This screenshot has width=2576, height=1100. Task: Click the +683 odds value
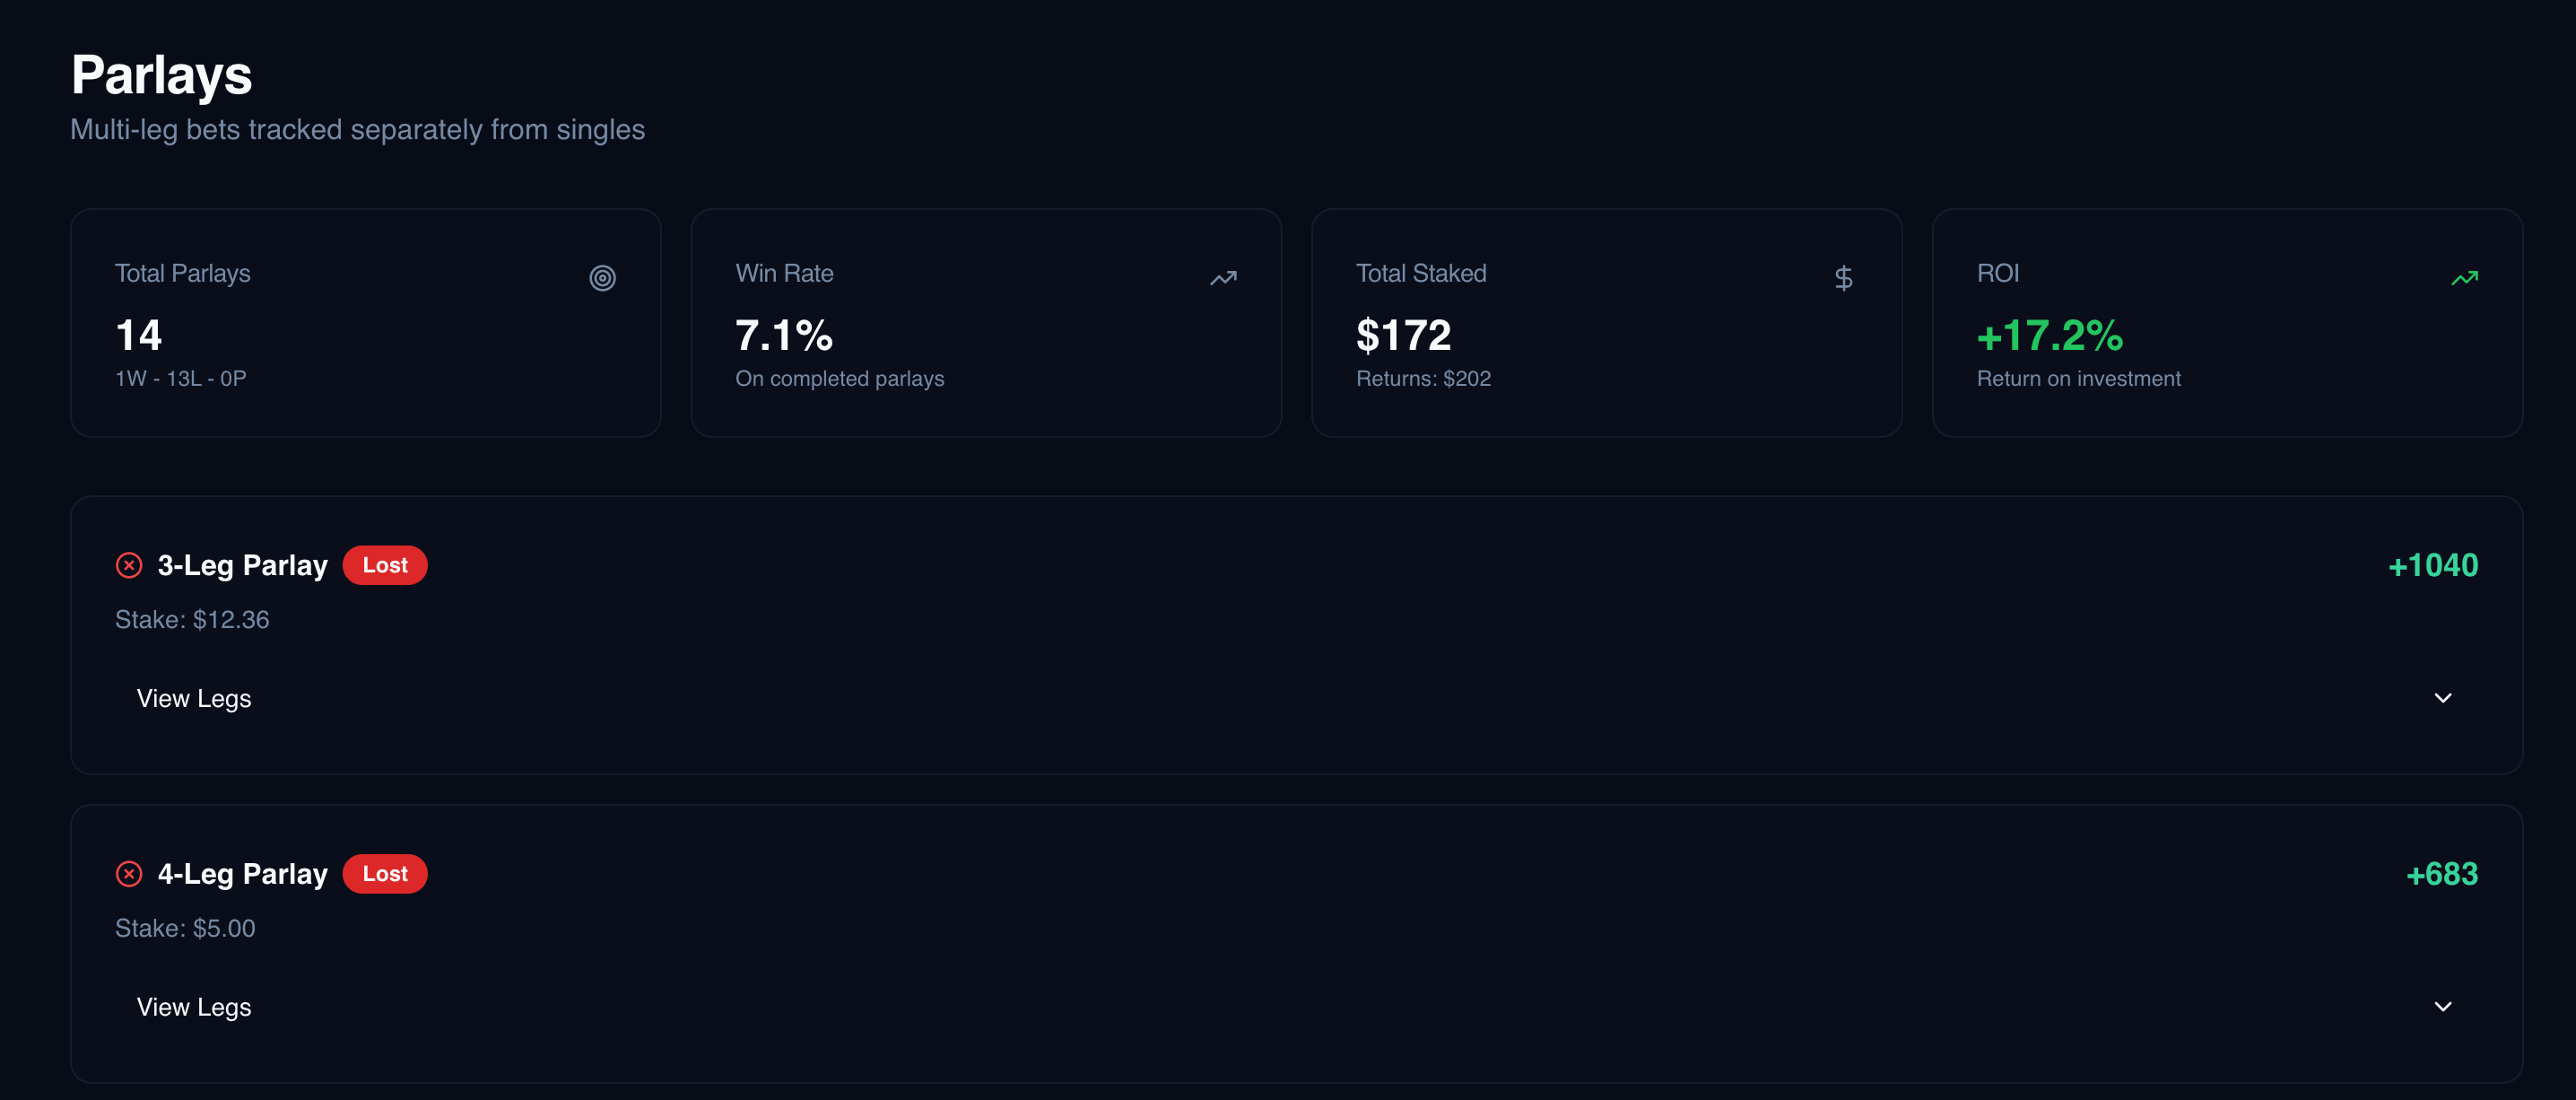pyautogui.click(x=2441, y=874)
